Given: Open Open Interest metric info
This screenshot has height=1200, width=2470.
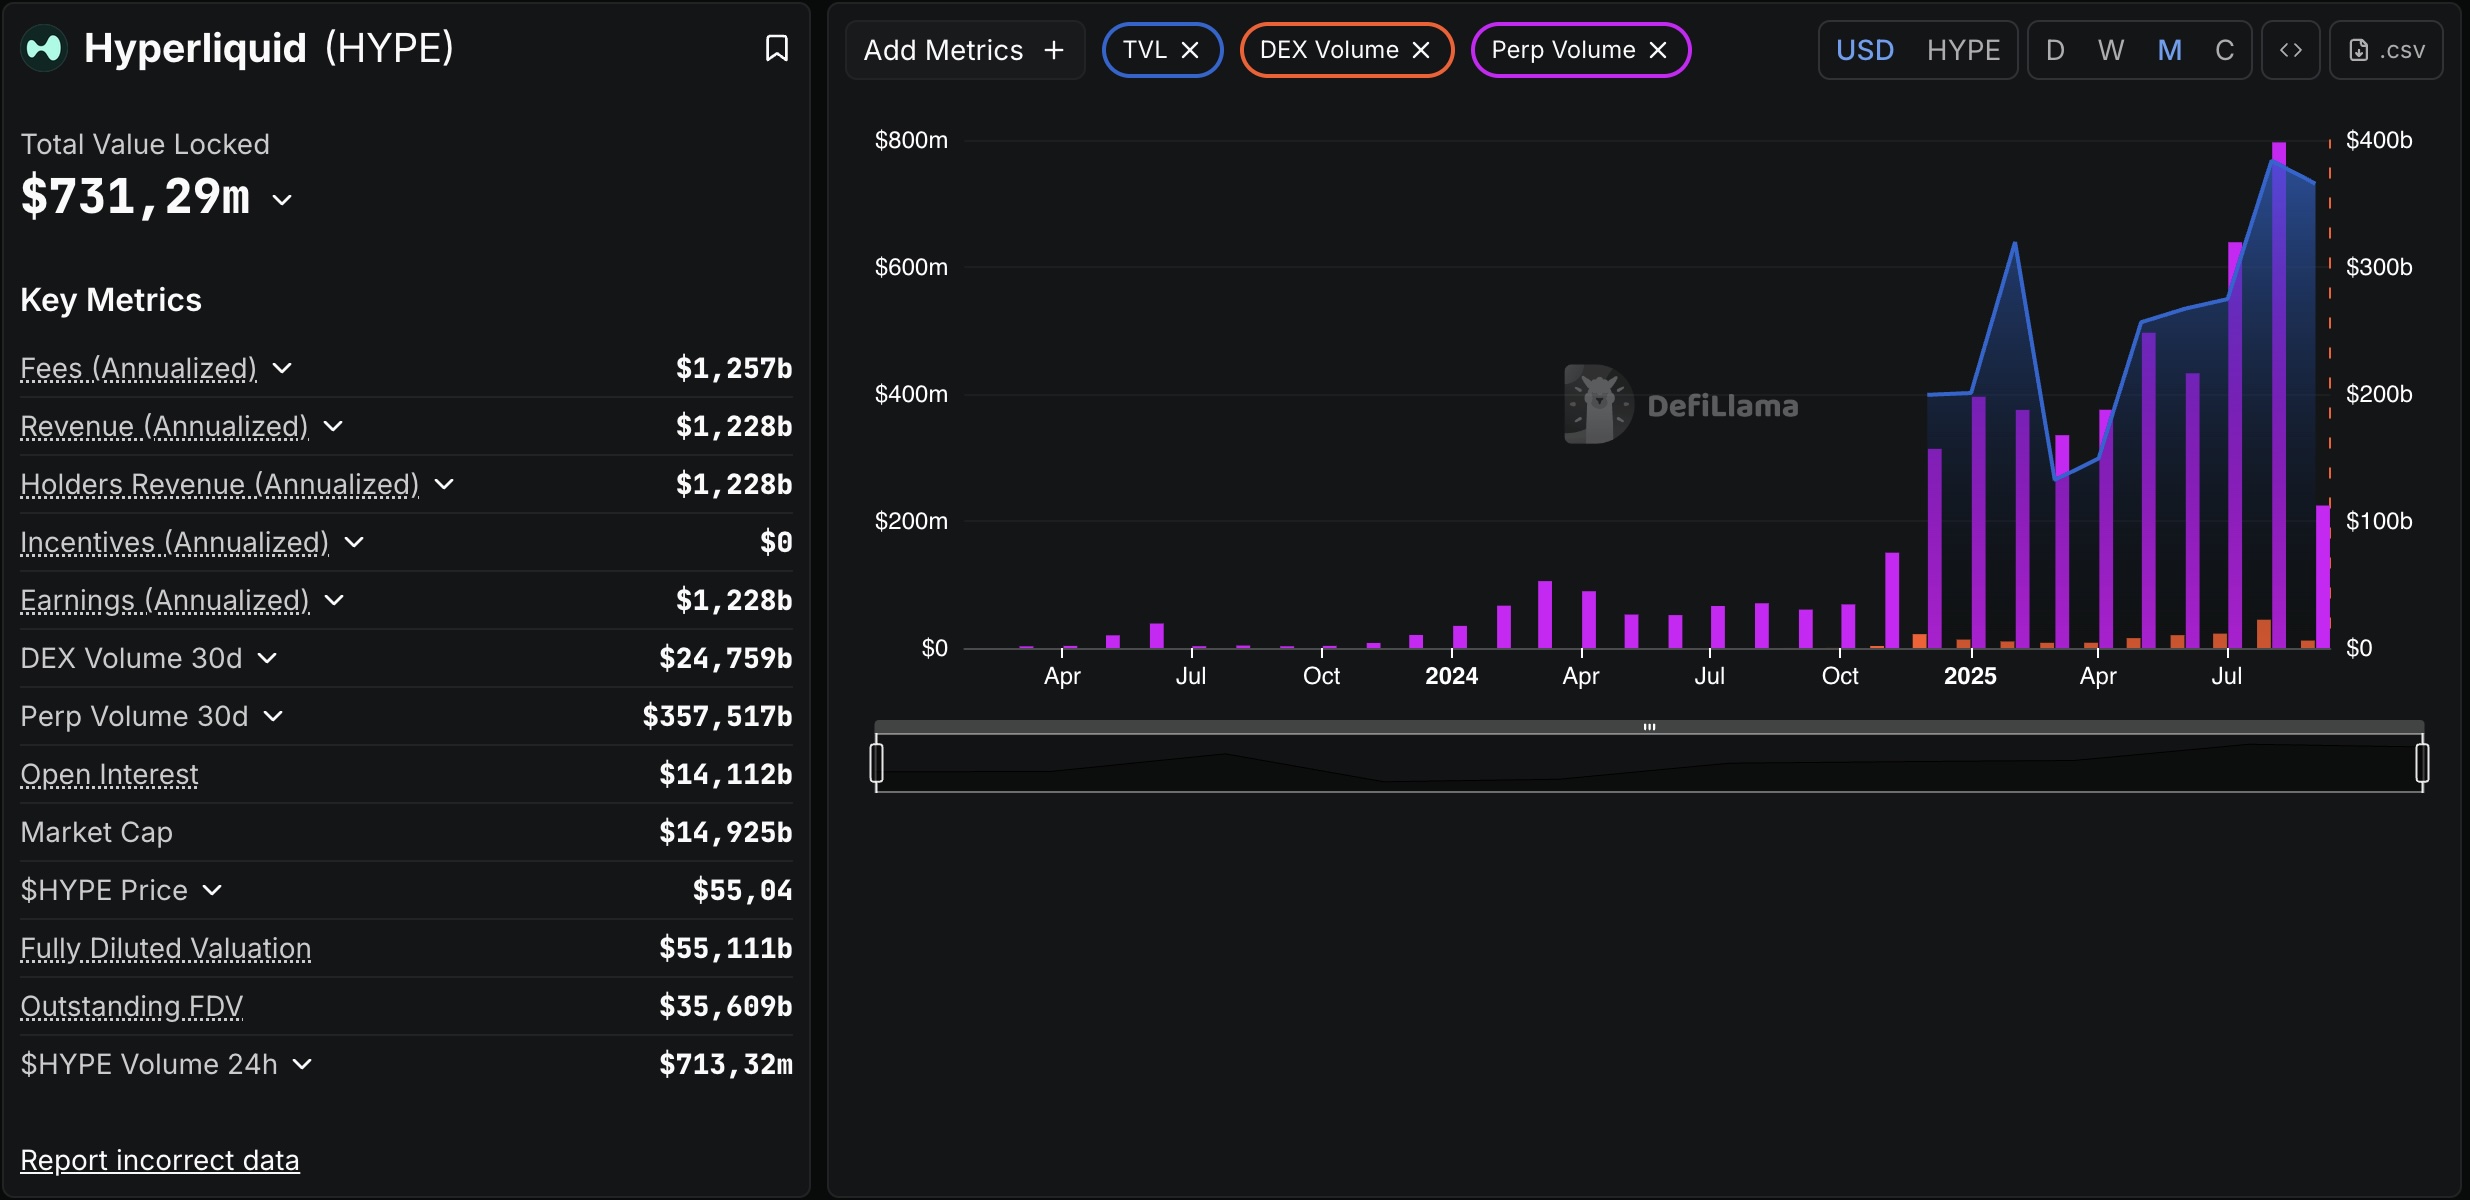Looking at the screenshot, I should [109, 775].
